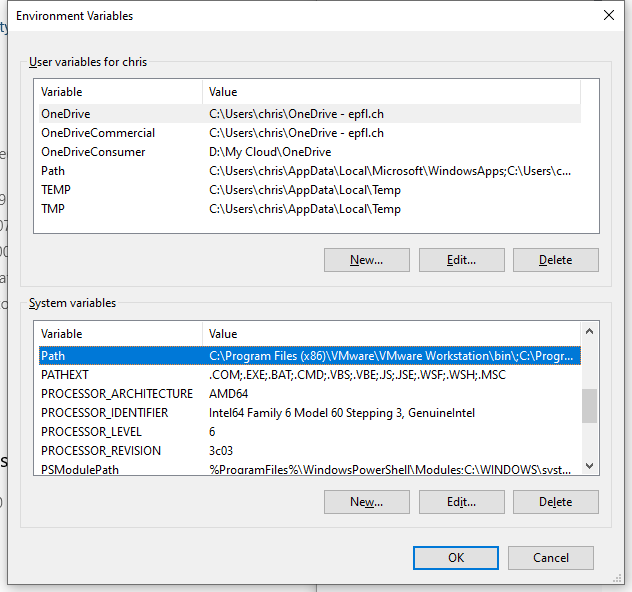Click scroll up arrow in System variables list
Image resolution: width=632 pixels, height=592 pixels.
pos(589,333)
